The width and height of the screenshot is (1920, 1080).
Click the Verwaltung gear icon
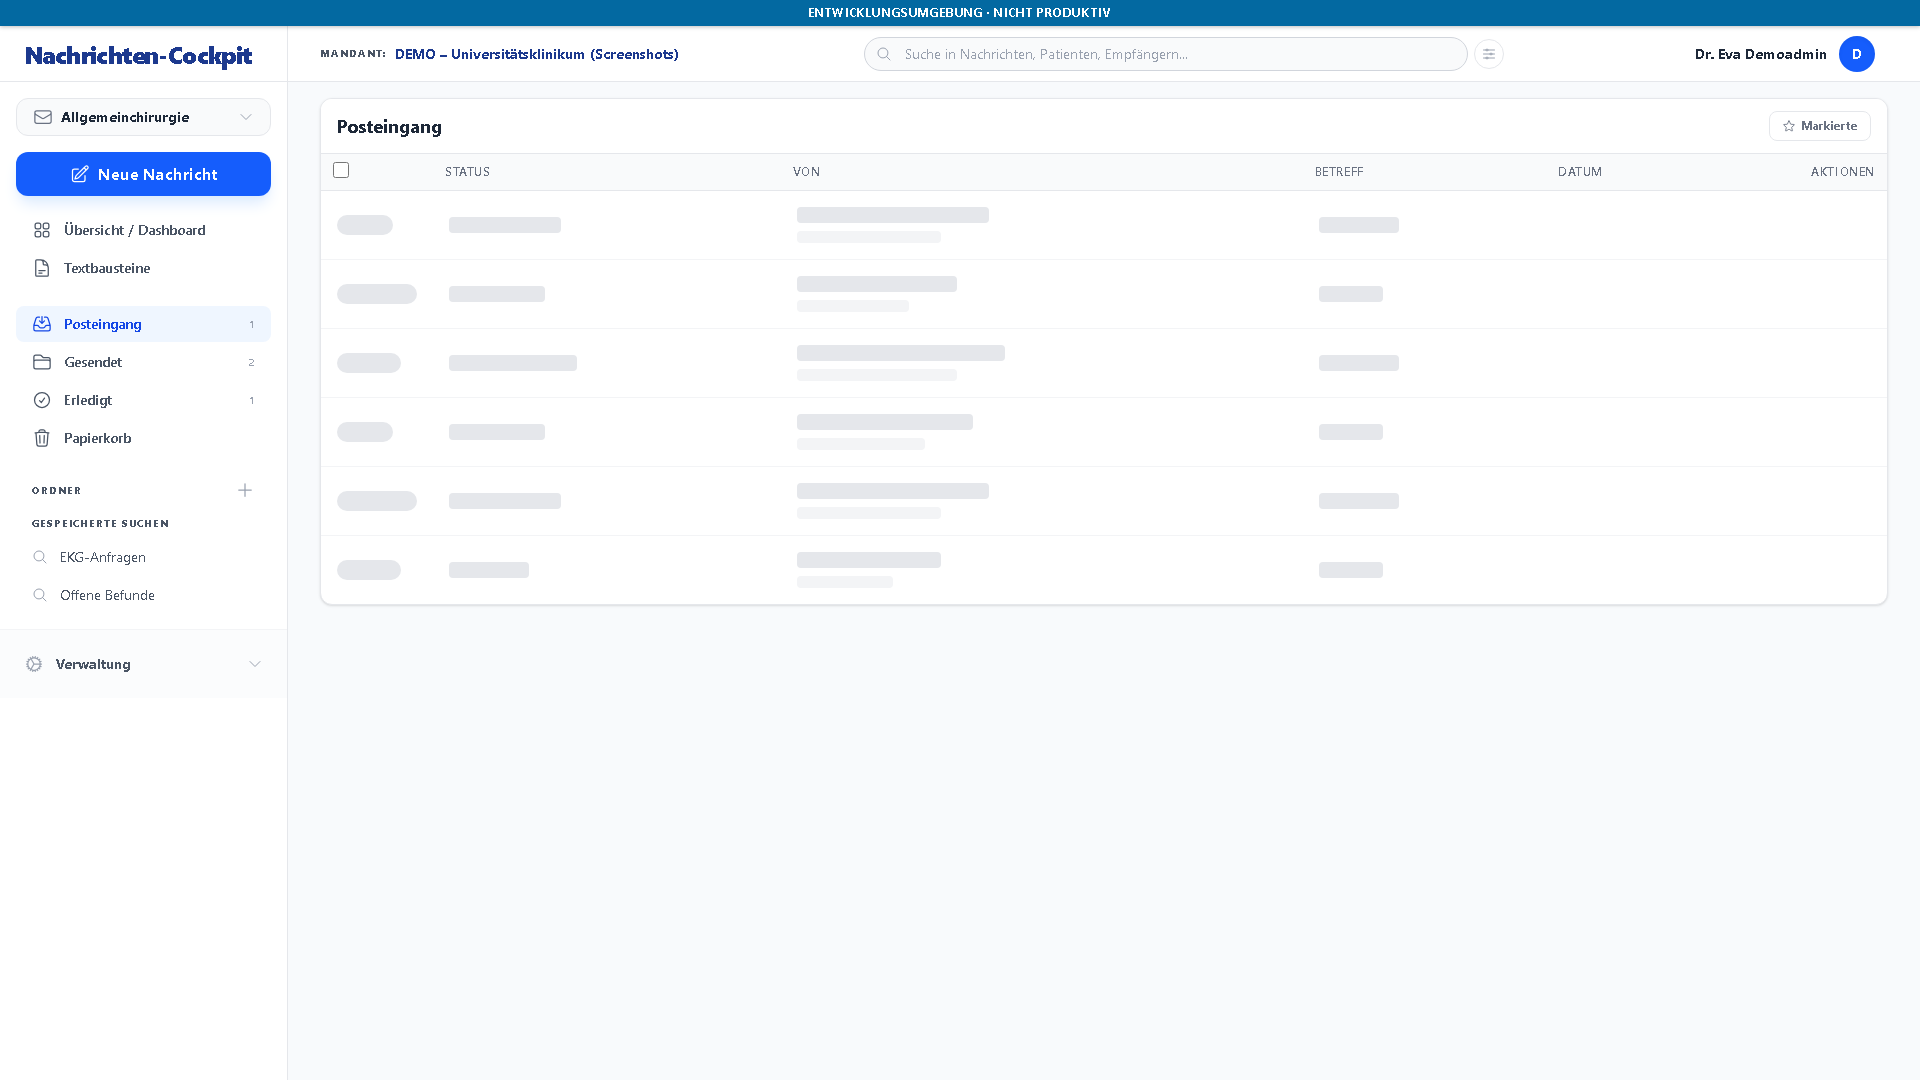(x=34, y=664)
